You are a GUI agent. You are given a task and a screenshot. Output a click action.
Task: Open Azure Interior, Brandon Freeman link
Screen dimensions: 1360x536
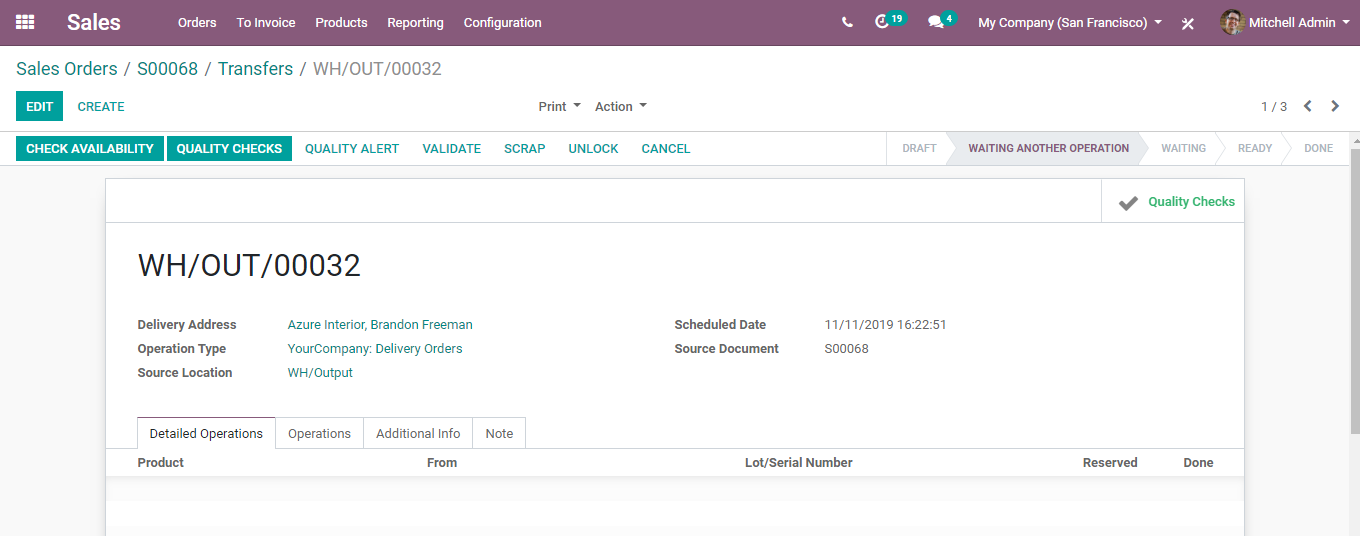(380, 325)
